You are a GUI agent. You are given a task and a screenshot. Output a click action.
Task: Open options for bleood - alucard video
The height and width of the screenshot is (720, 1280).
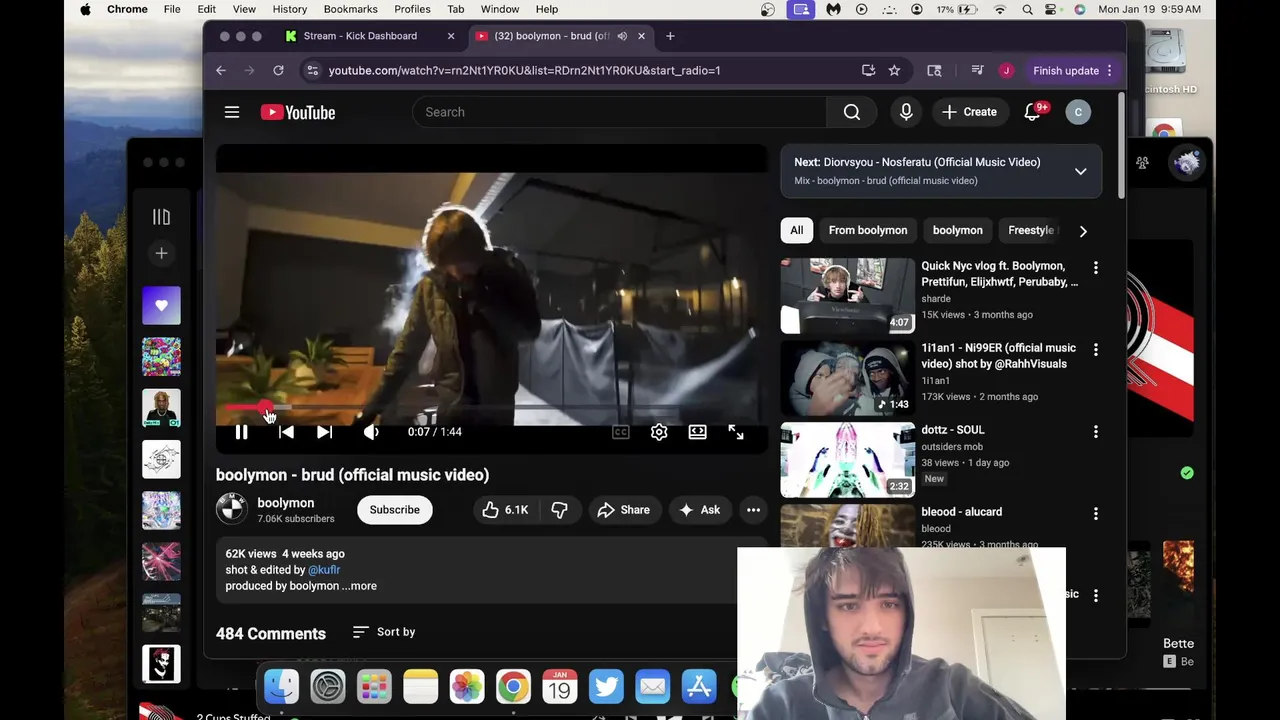1096,514
